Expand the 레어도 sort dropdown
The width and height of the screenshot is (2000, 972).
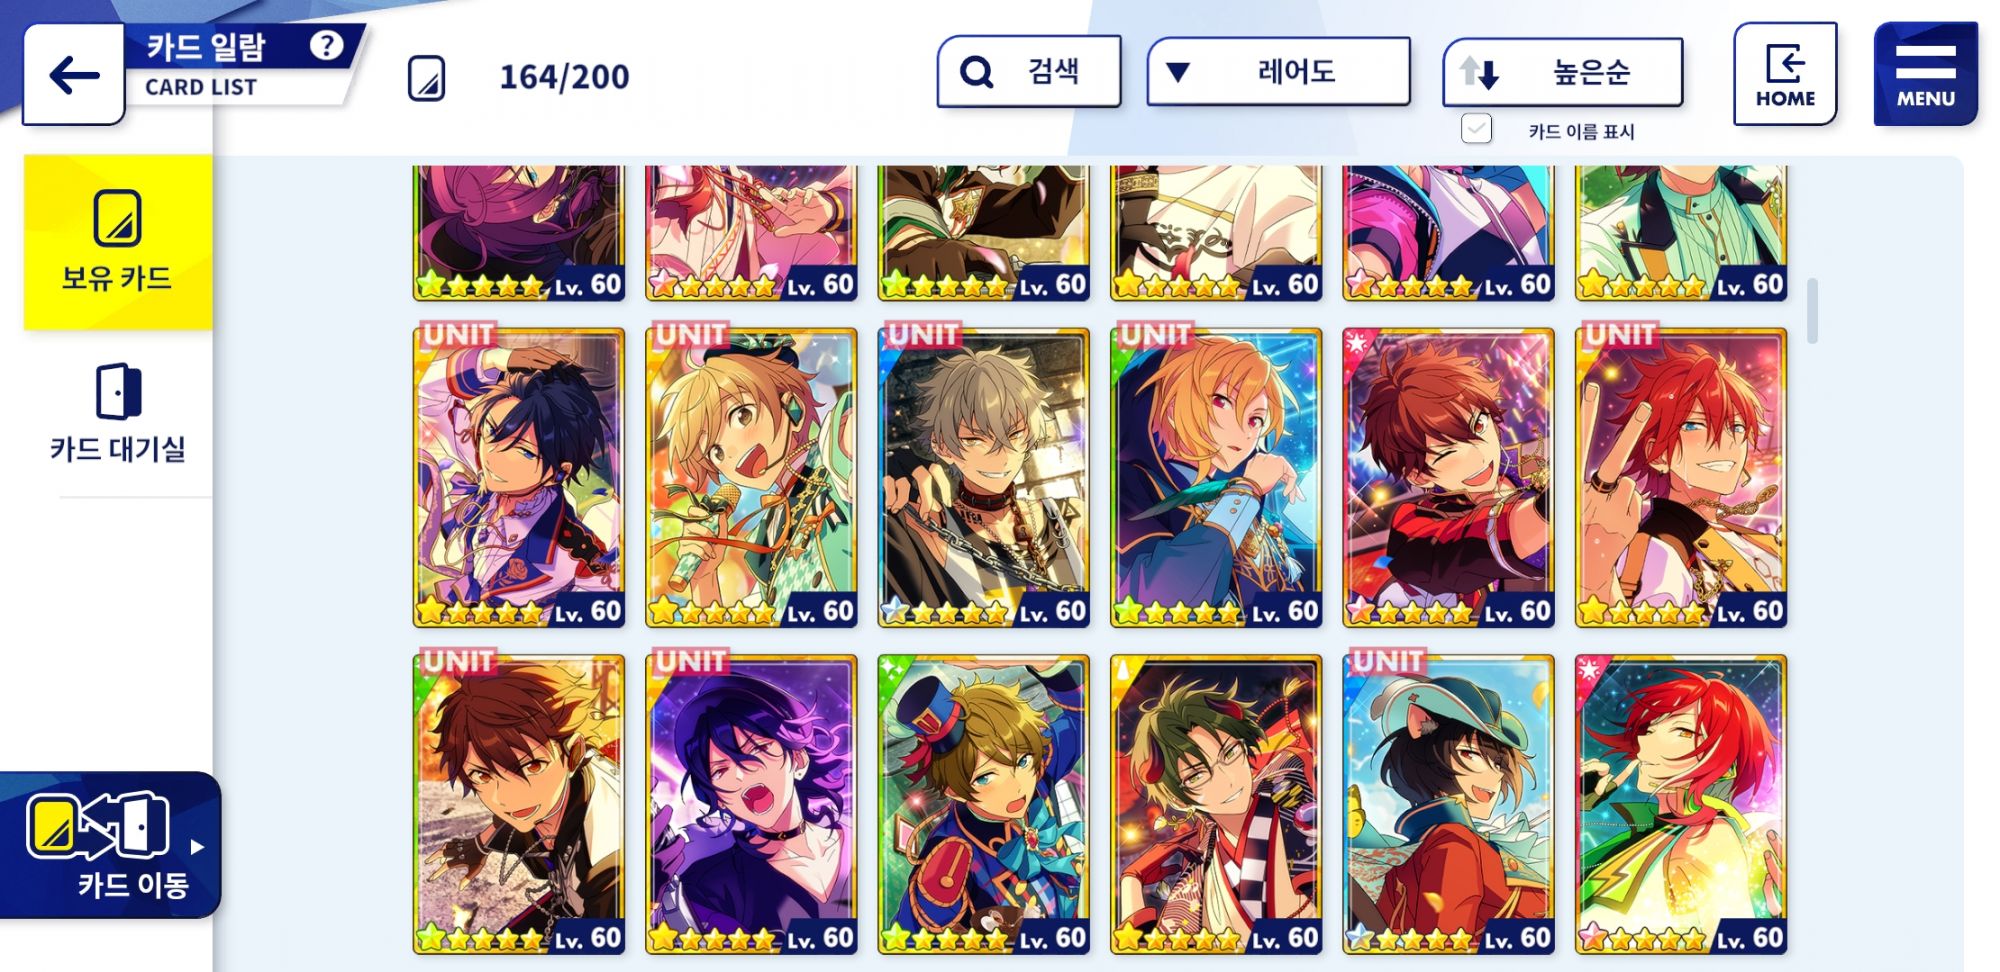pos(1278,72)
